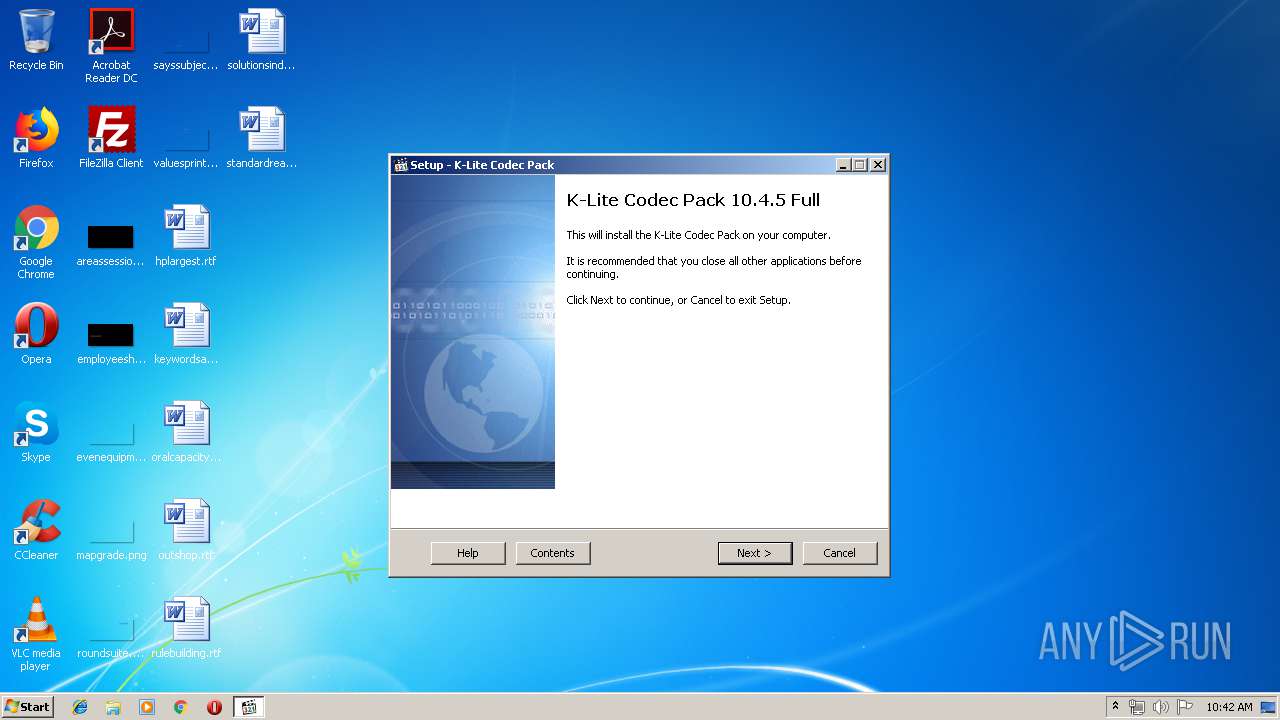Screen dimensions: 1280x720
Task: Launch VLC media player from the desktop
Action: click(x=36, y=634)
